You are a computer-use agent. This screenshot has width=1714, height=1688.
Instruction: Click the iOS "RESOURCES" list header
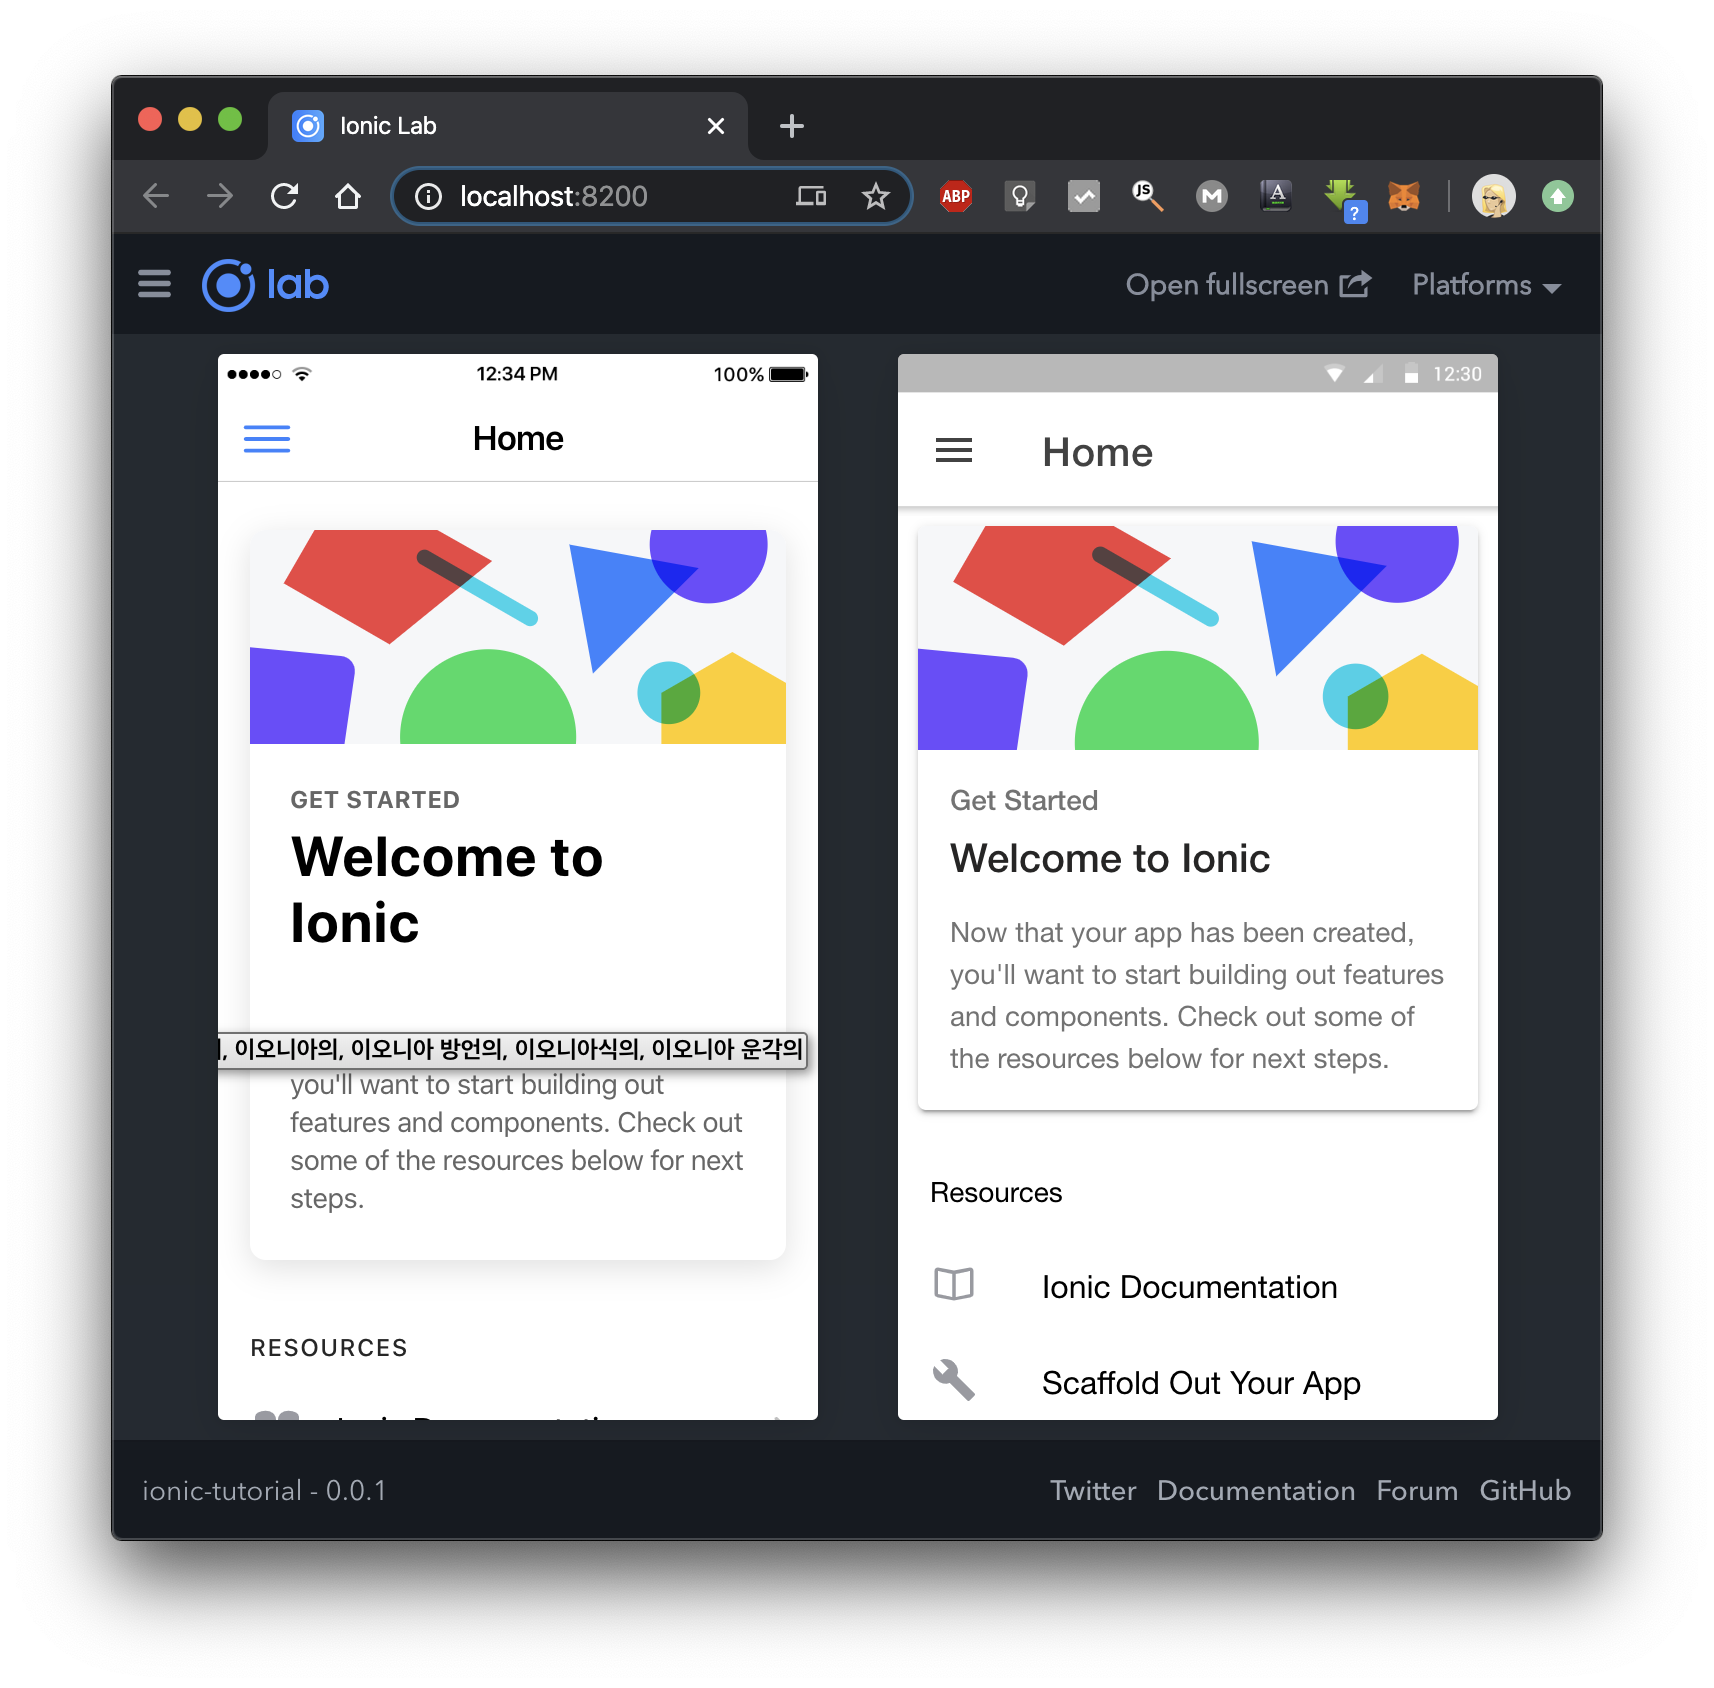coord(329,1348)
